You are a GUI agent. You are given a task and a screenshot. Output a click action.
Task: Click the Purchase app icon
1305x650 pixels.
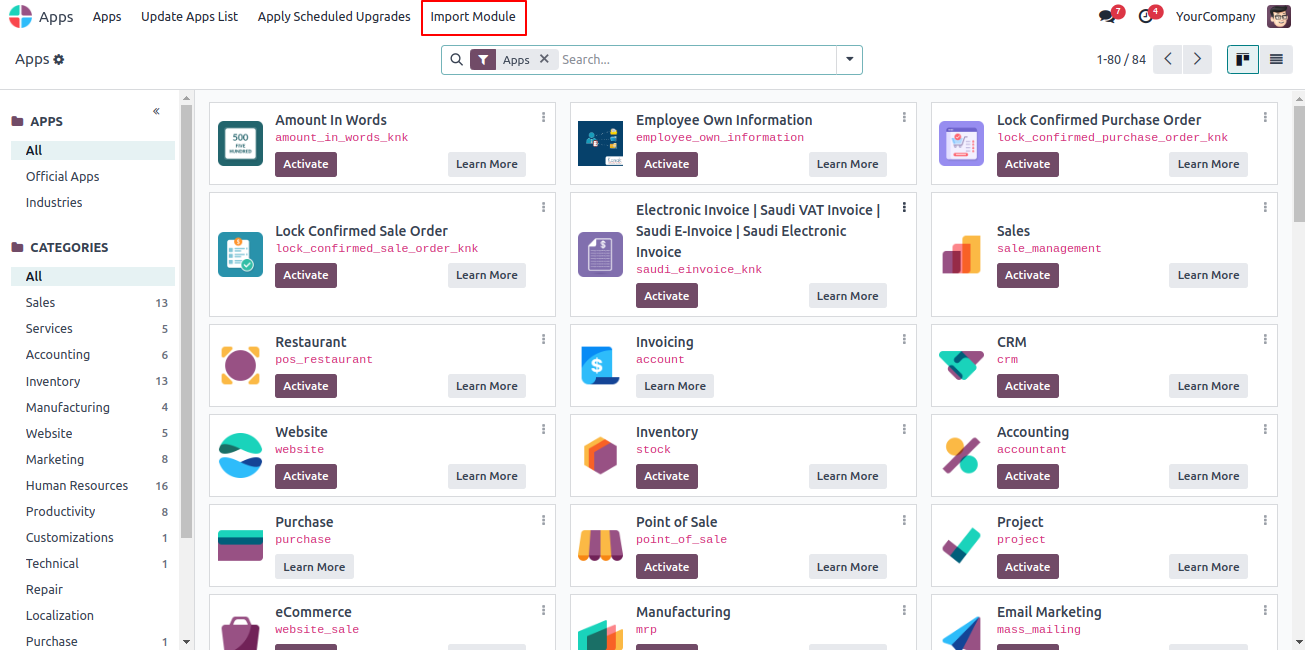240,545
